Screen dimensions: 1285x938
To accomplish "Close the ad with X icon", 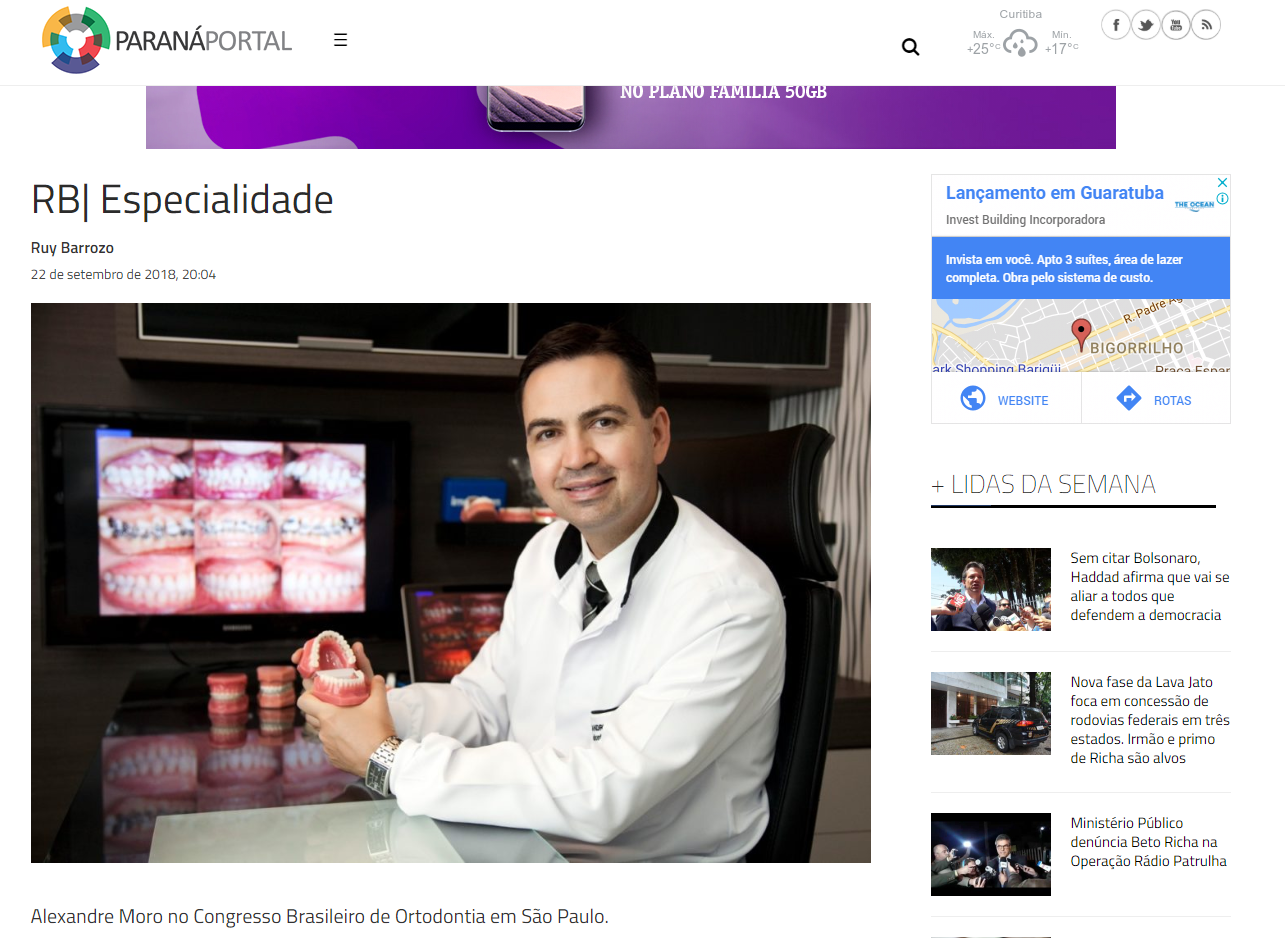I will [1222, 183].
